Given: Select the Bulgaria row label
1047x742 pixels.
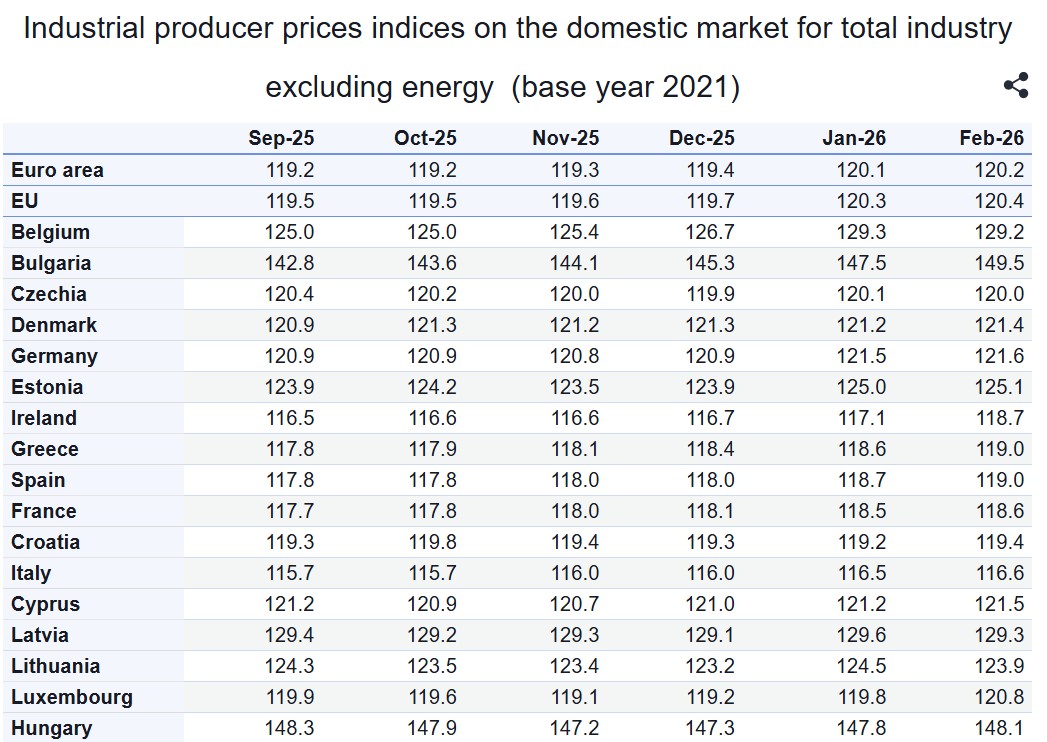Looking at the screenshot, I should point(51,263).
